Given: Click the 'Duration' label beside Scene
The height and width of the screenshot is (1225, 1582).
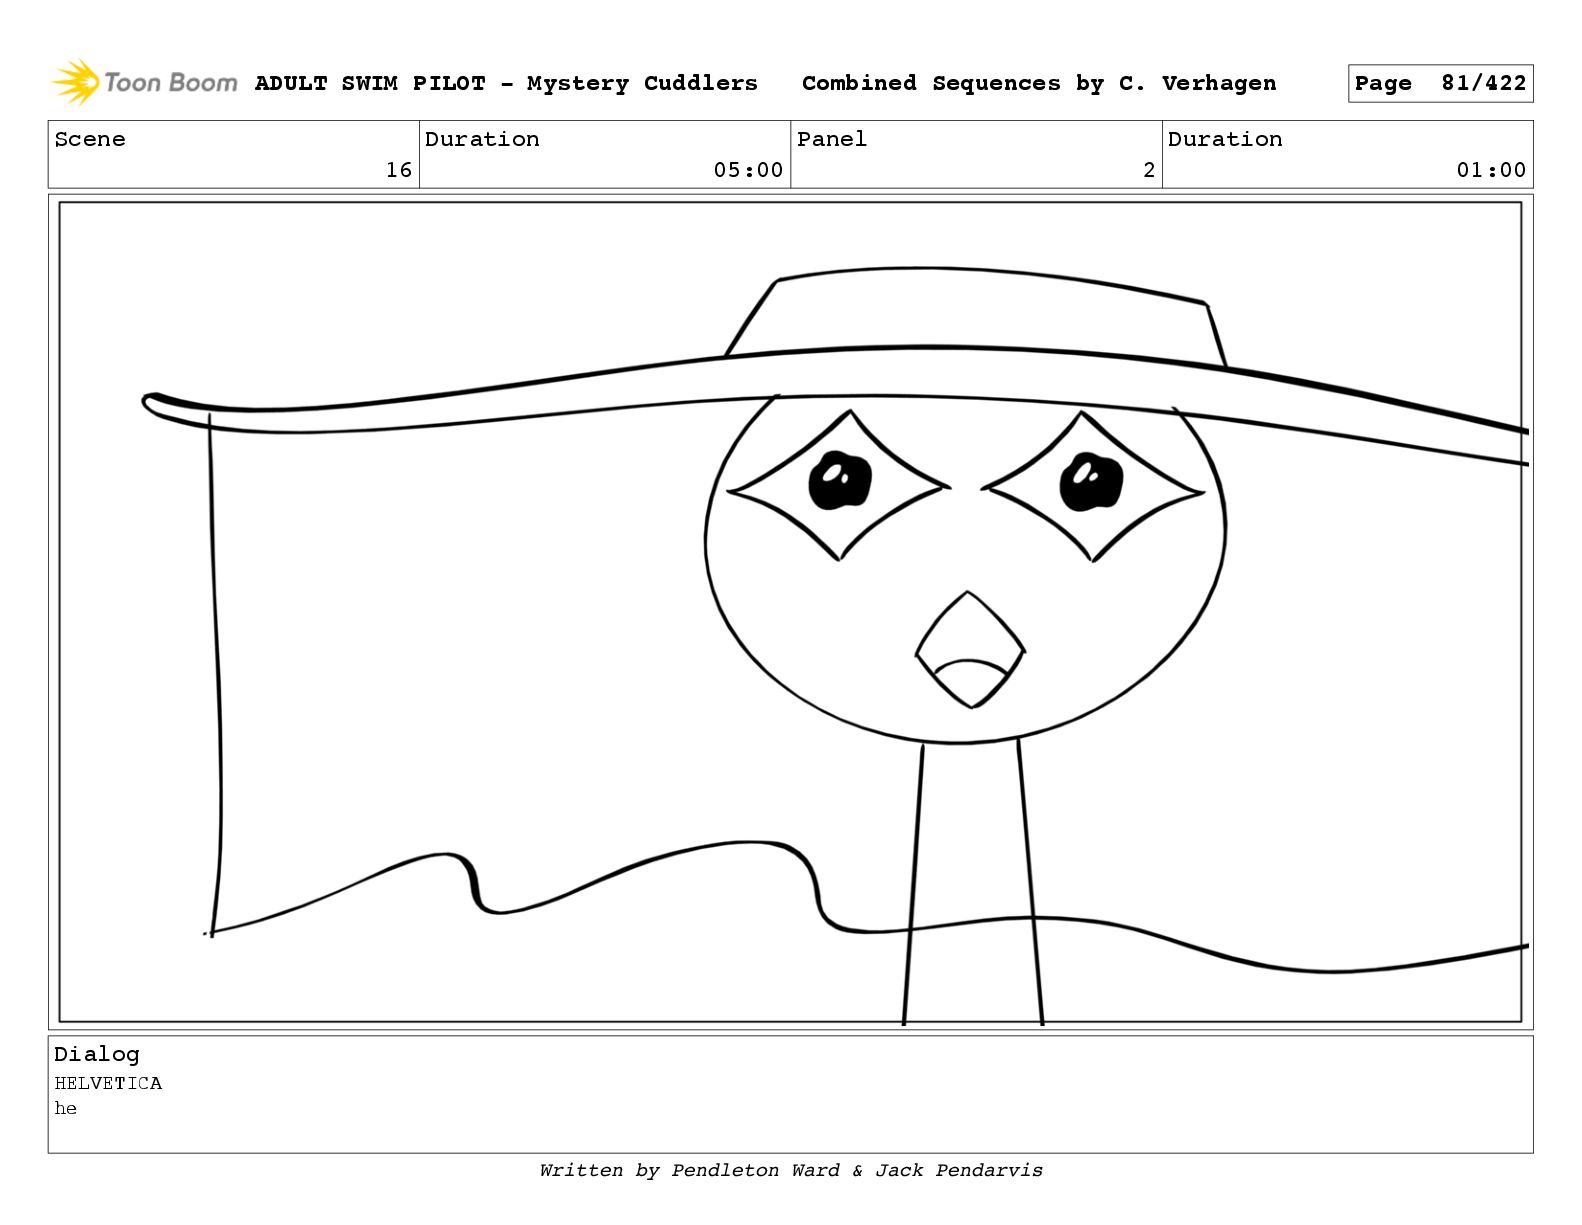Looking at the screenshot, I should [482, 139].
